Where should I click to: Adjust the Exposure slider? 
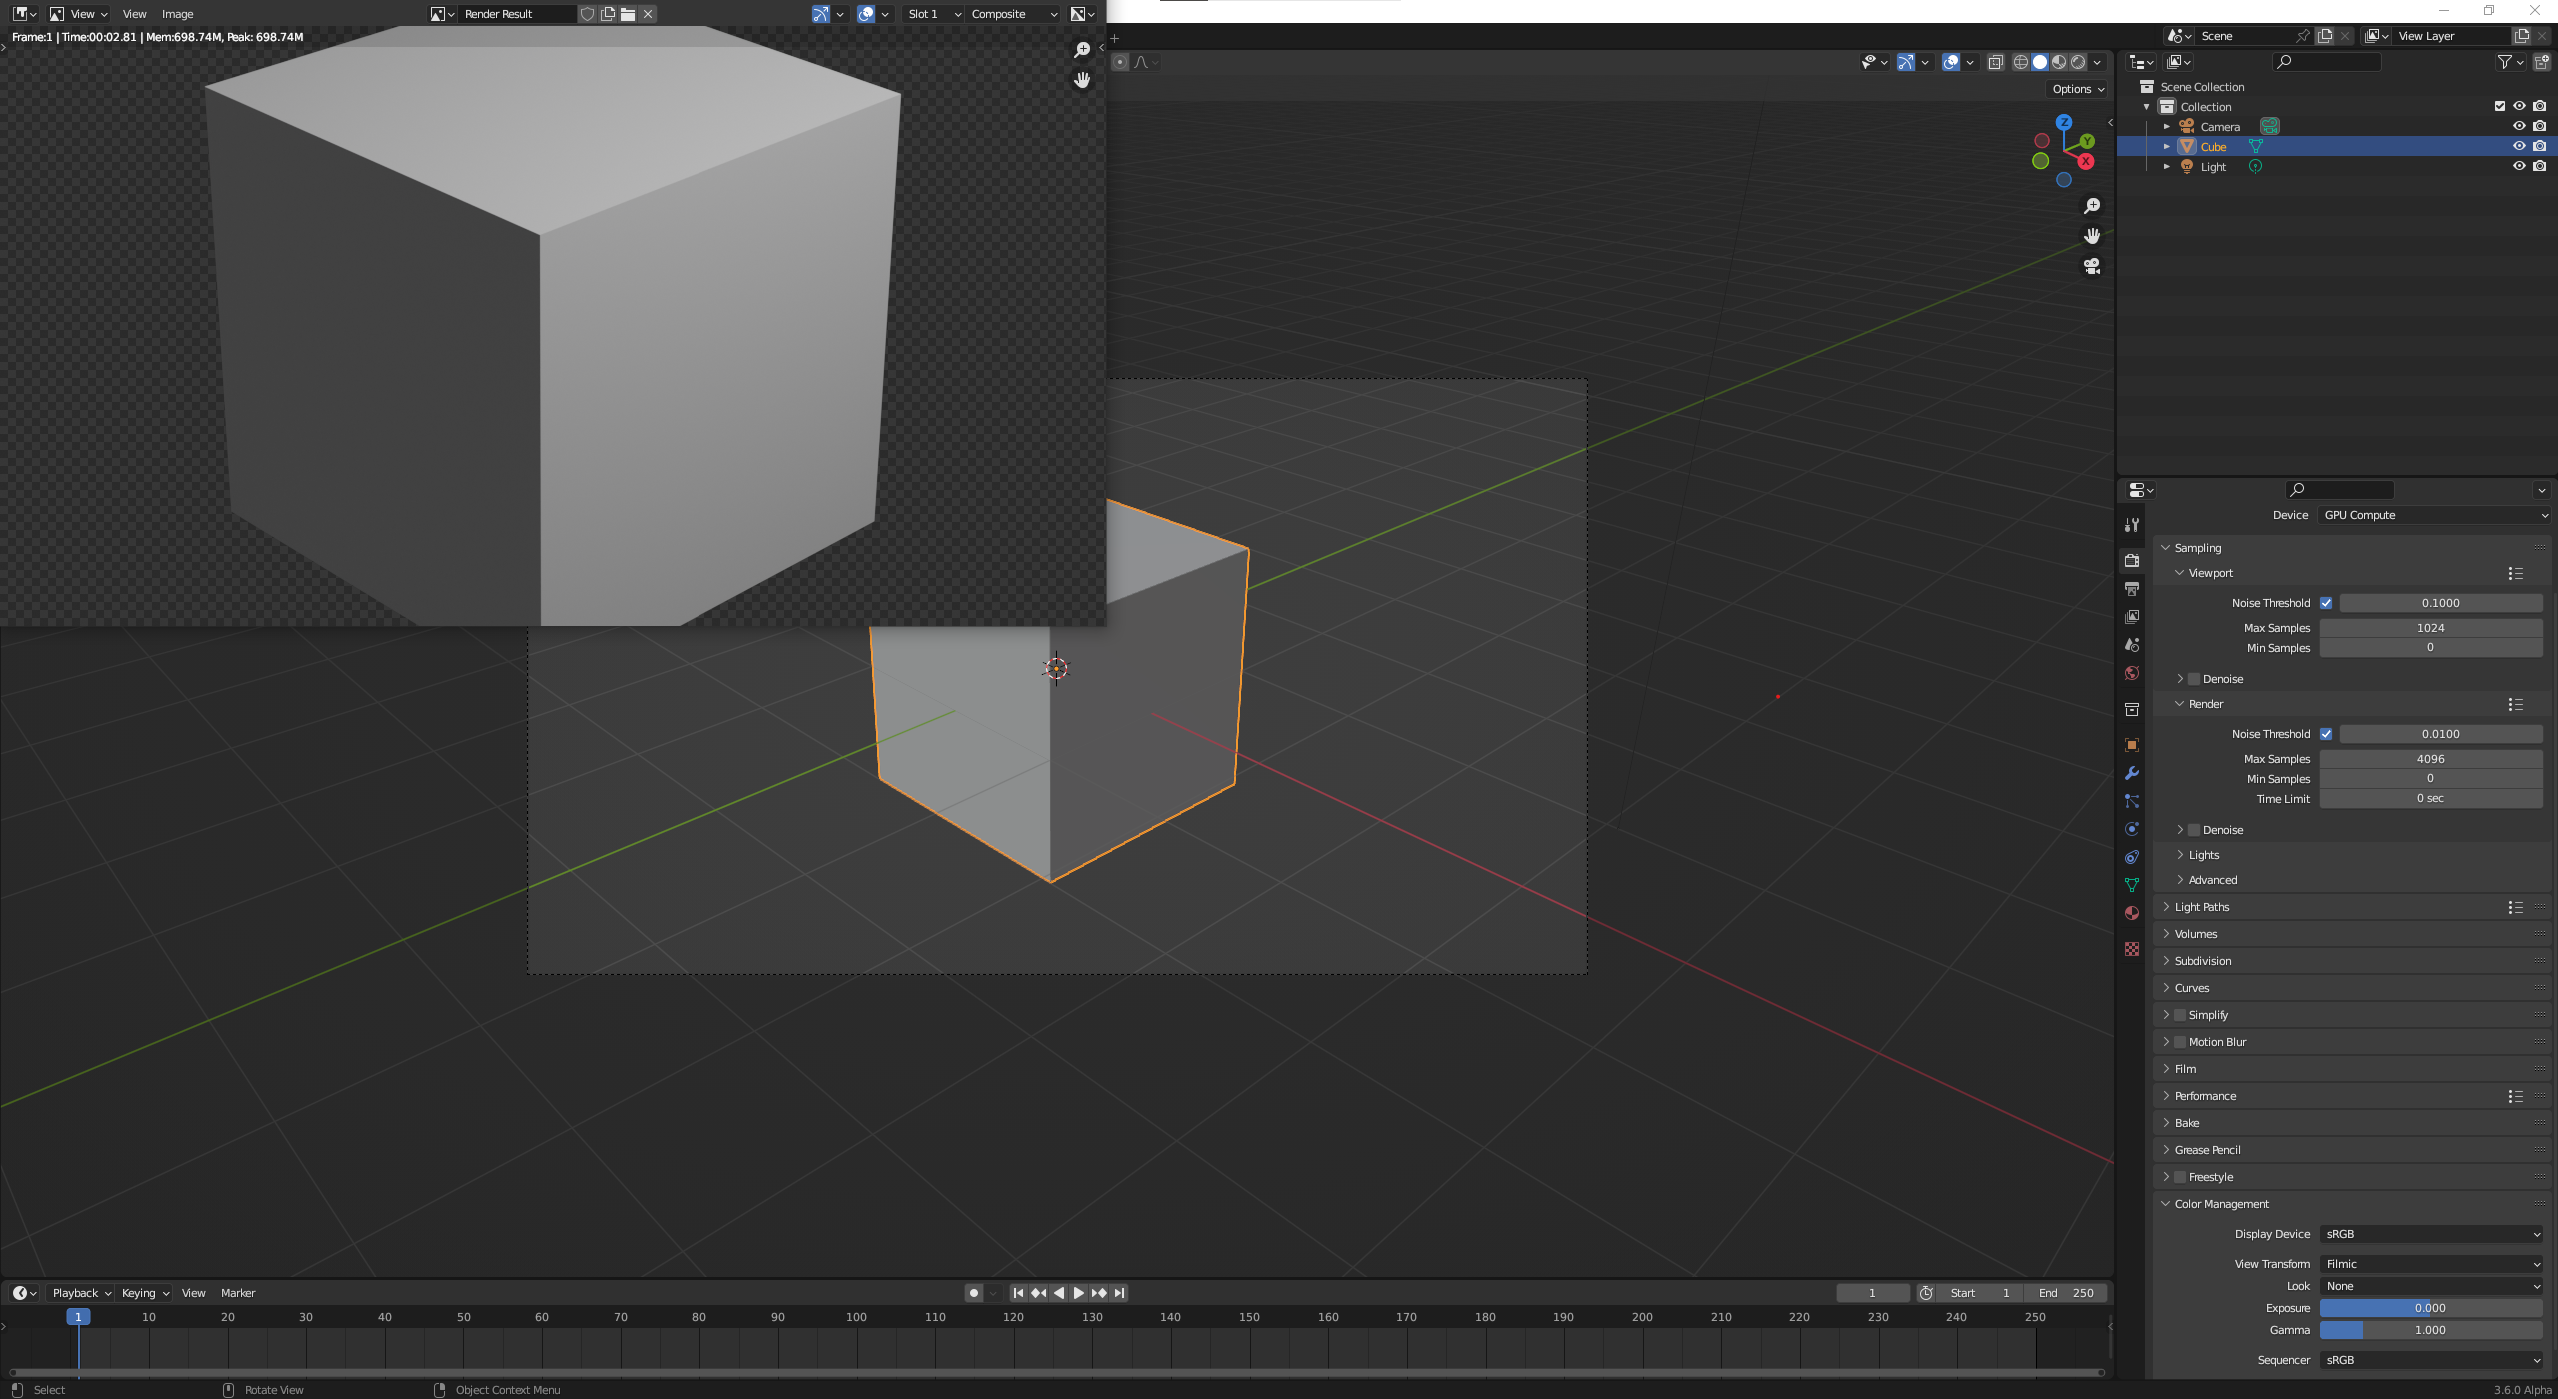tap(2431, 1308)
